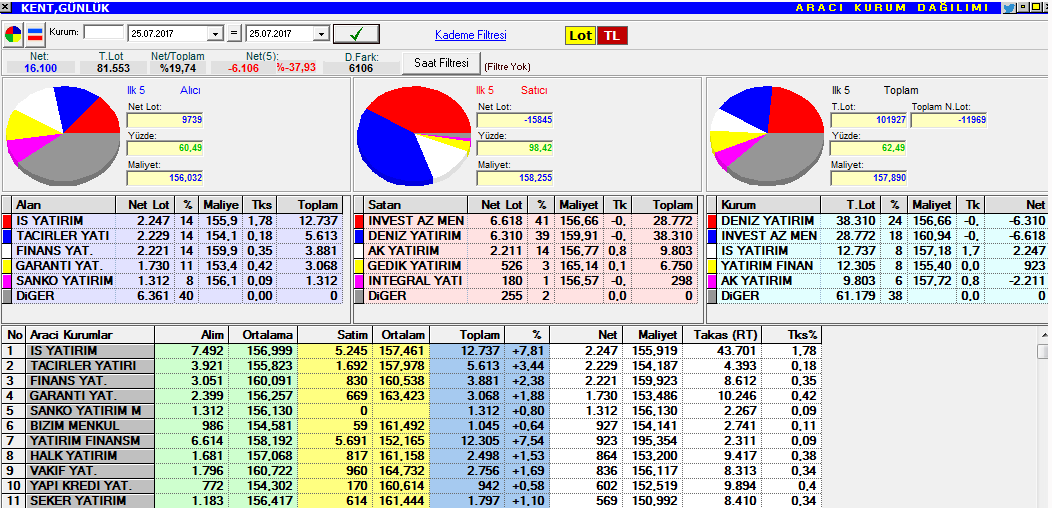Open the Kademe Filtresi link

coord(470,35)
